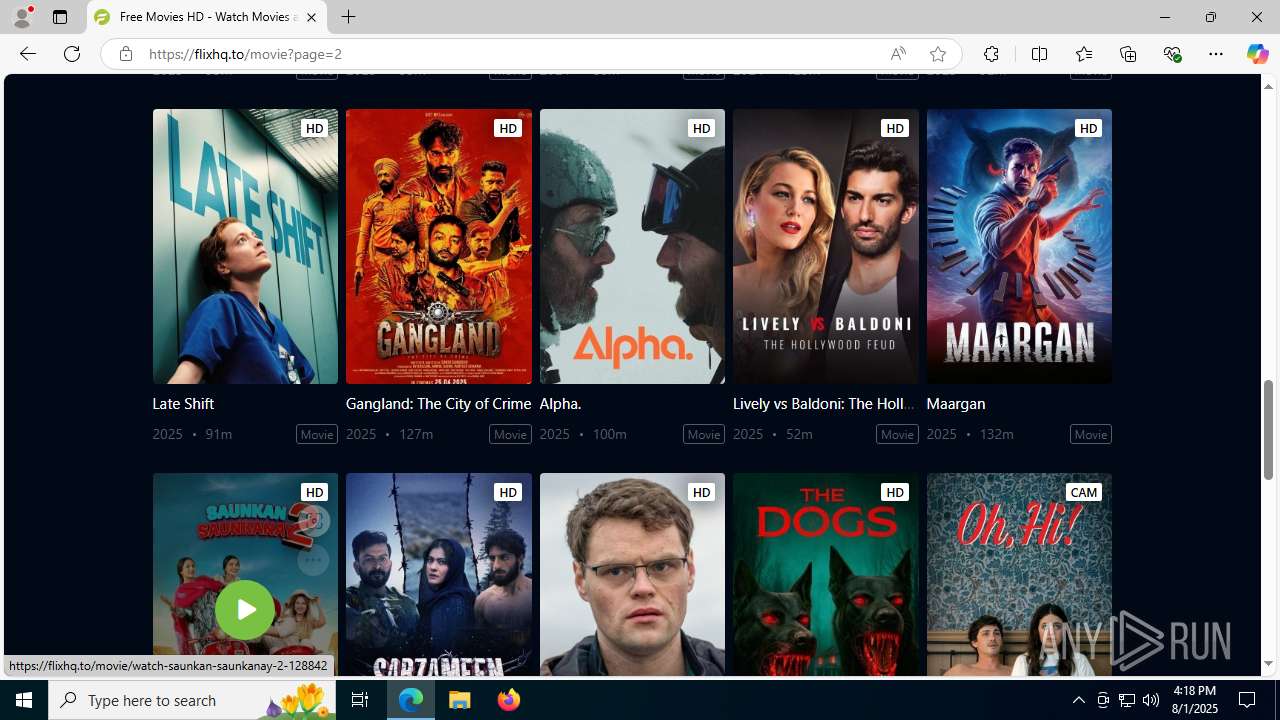1280x720 pixels.
Task: Refresh the current page
Action: click(72, 54)
